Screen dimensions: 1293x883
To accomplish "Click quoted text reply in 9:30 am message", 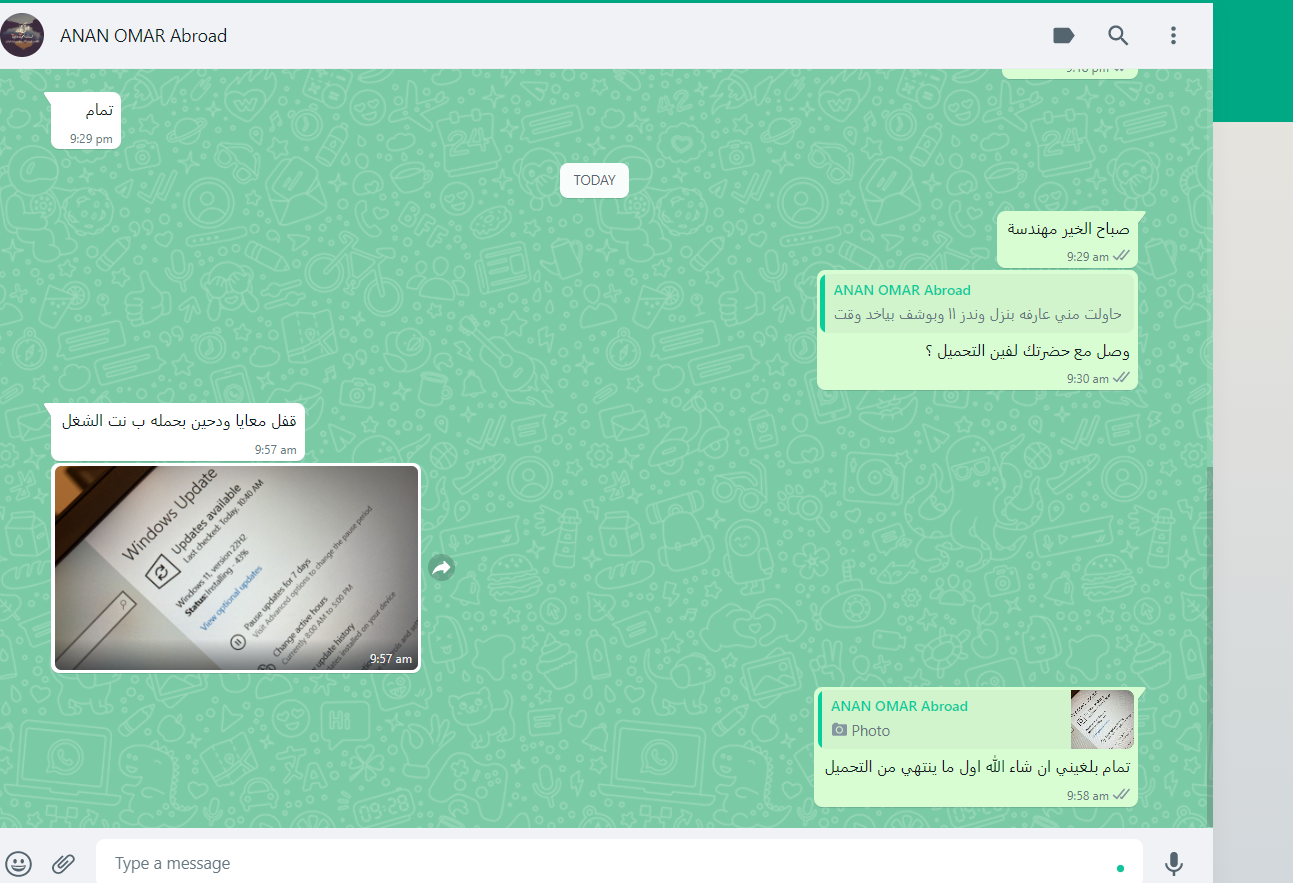I will click(977, 303).
